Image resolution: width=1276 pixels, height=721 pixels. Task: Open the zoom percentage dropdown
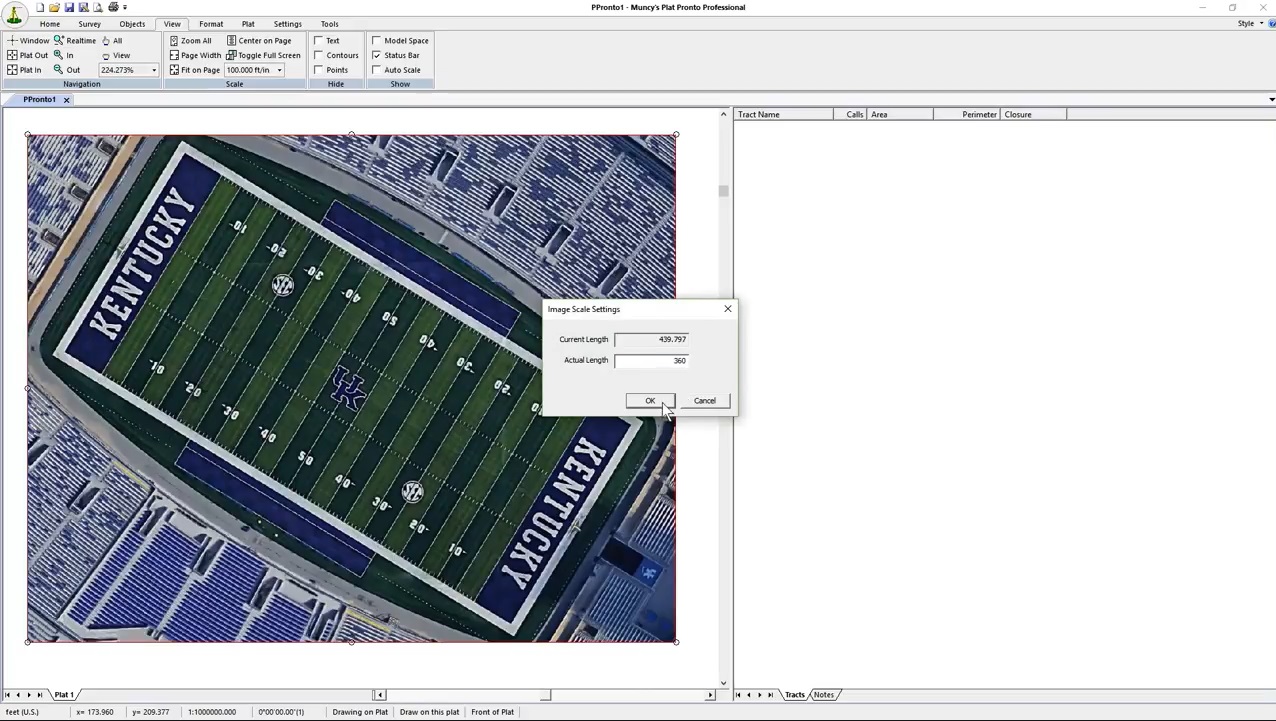pos(154,70)
